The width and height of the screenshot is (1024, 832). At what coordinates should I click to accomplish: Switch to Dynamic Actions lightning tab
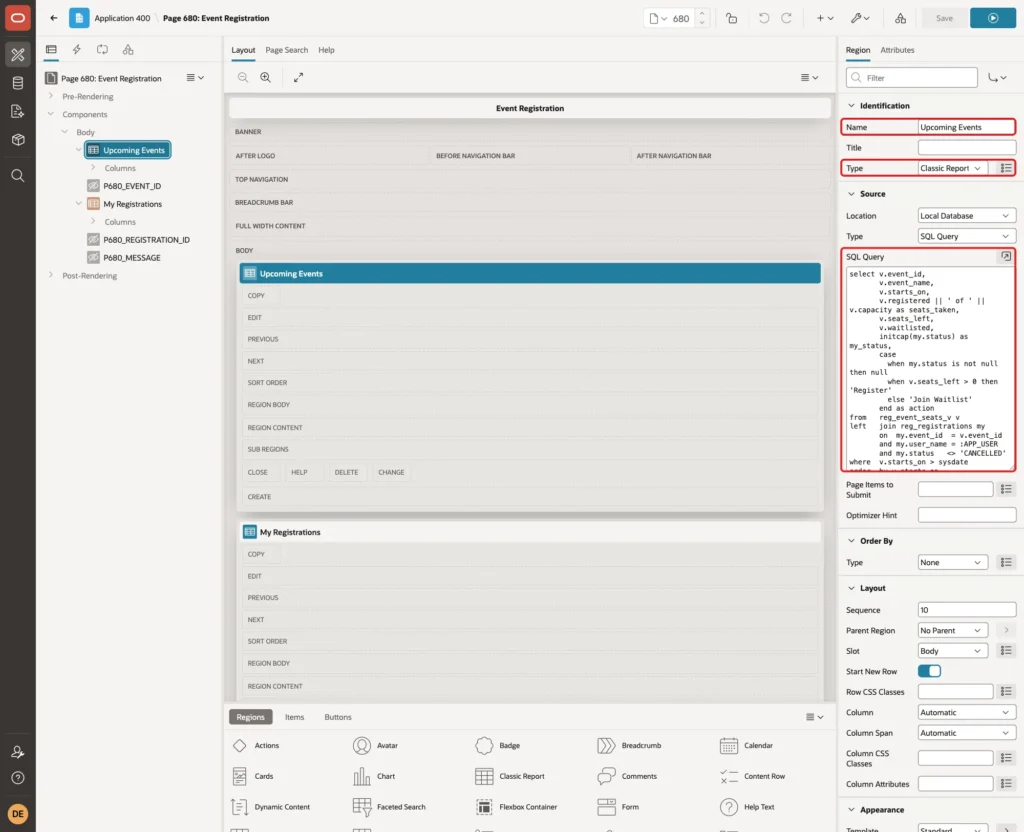(76, 50)
